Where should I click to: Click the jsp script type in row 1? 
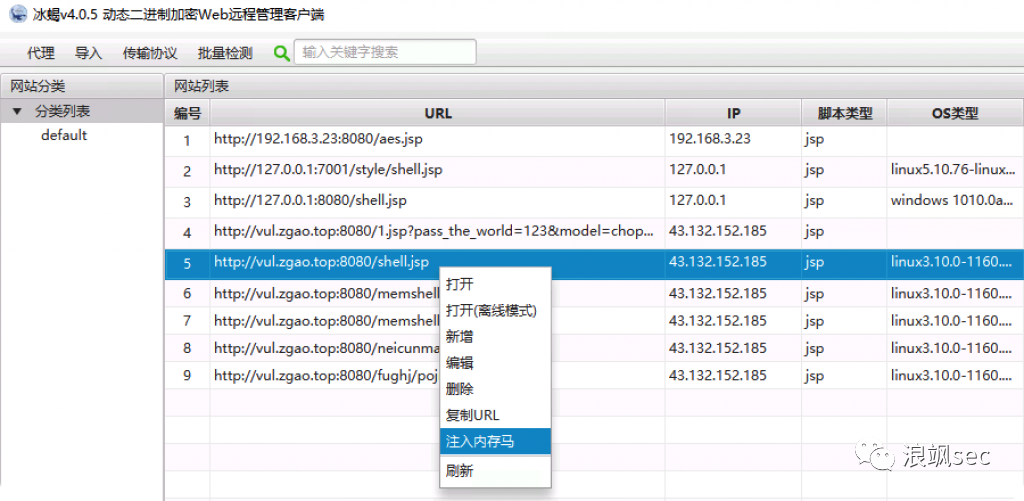tap(844, 139)
